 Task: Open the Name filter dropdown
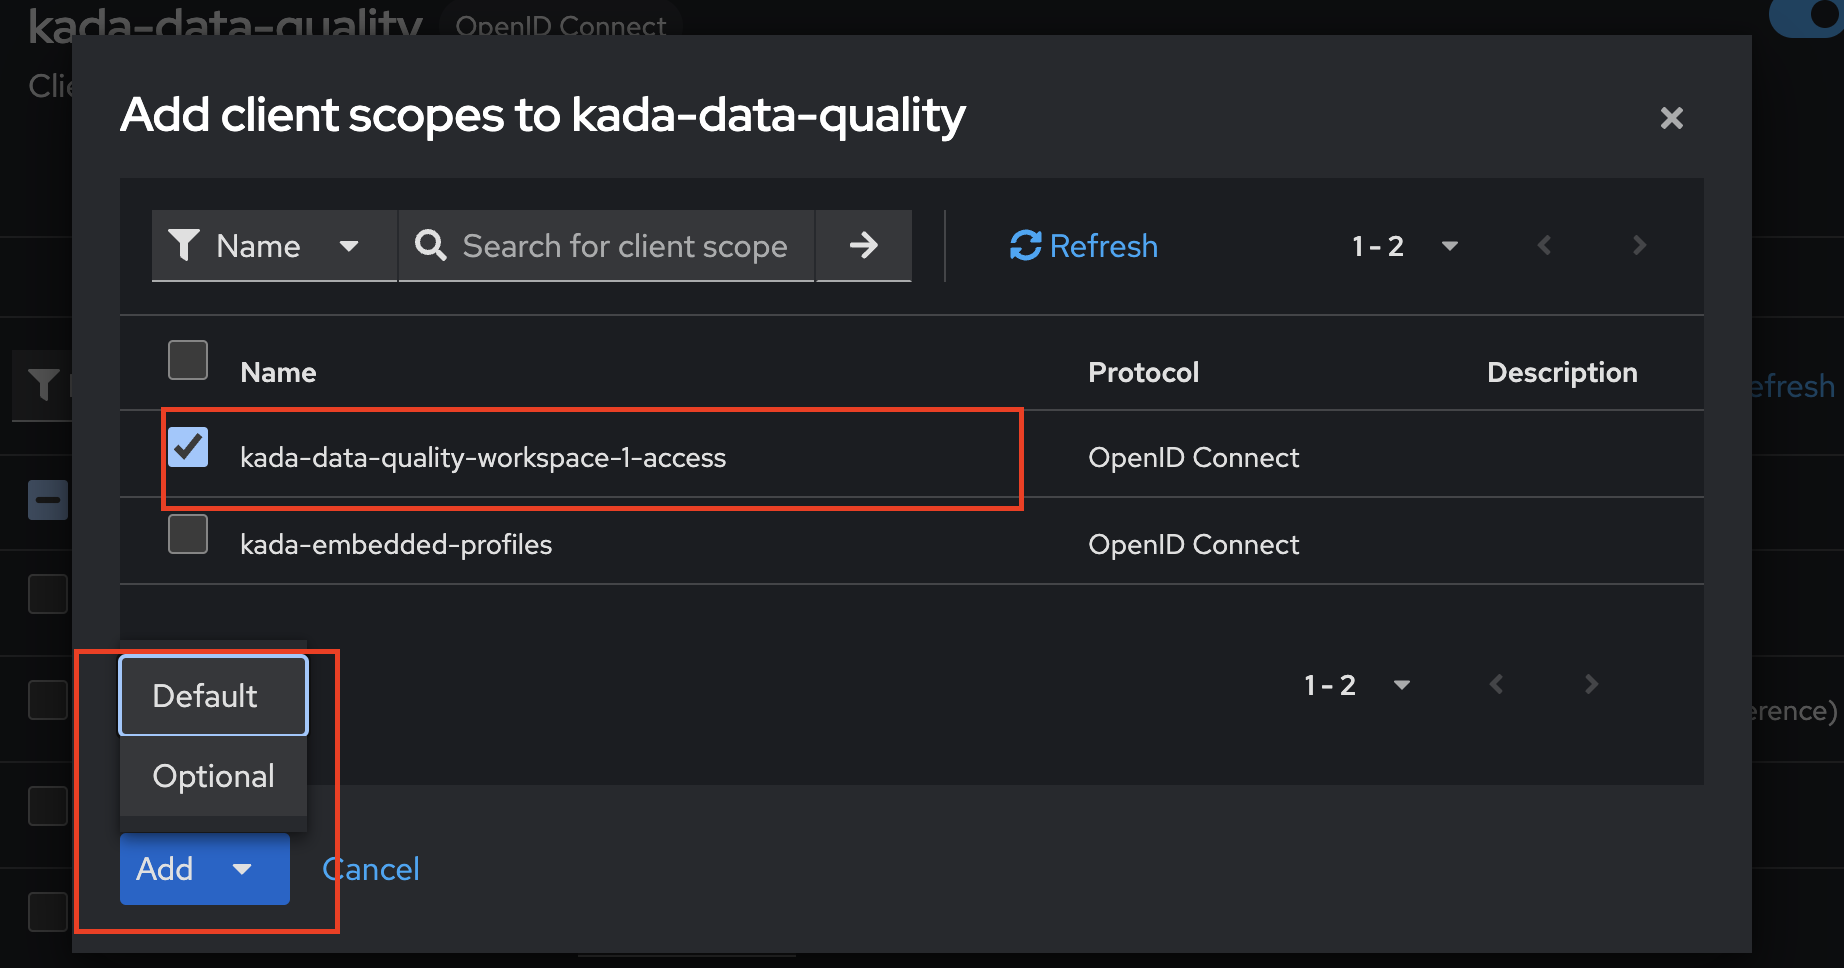coord(274,245)
